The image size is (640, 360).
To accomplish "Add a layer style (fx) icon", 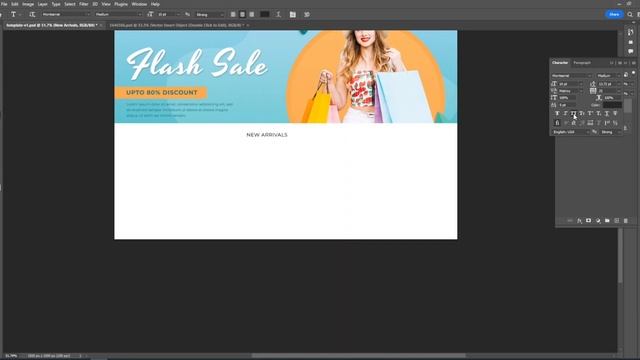I will click(579, 221).
